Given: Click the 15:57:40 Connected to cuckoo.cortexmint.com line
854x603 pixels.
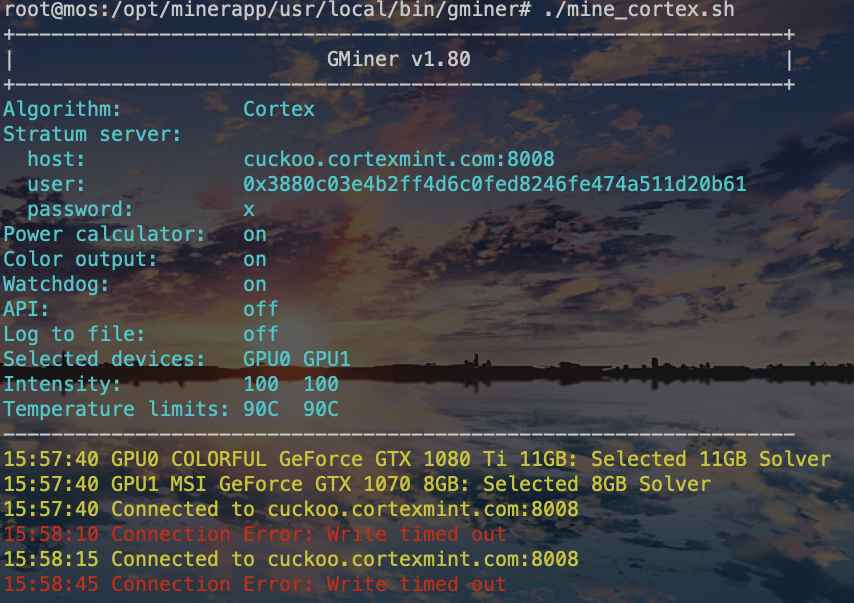Looking at the screenshot, I should click(291, 509).
